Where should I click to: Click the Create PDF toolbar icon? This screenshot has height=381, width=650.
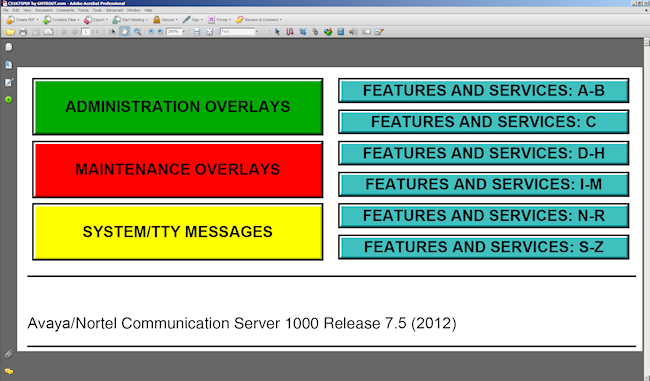[10, 19]
